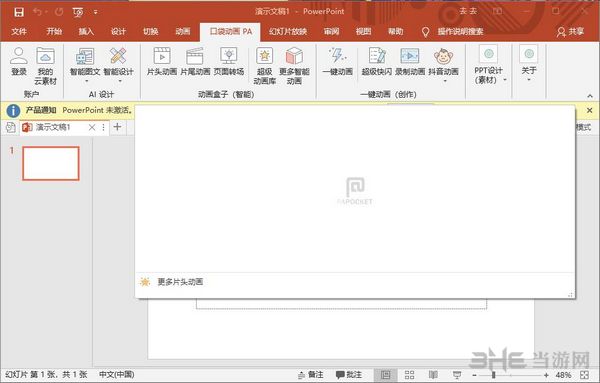Zoom in with the plus button
The height and width of the screenshot is (383, 600).
click(x=546, y=375)
